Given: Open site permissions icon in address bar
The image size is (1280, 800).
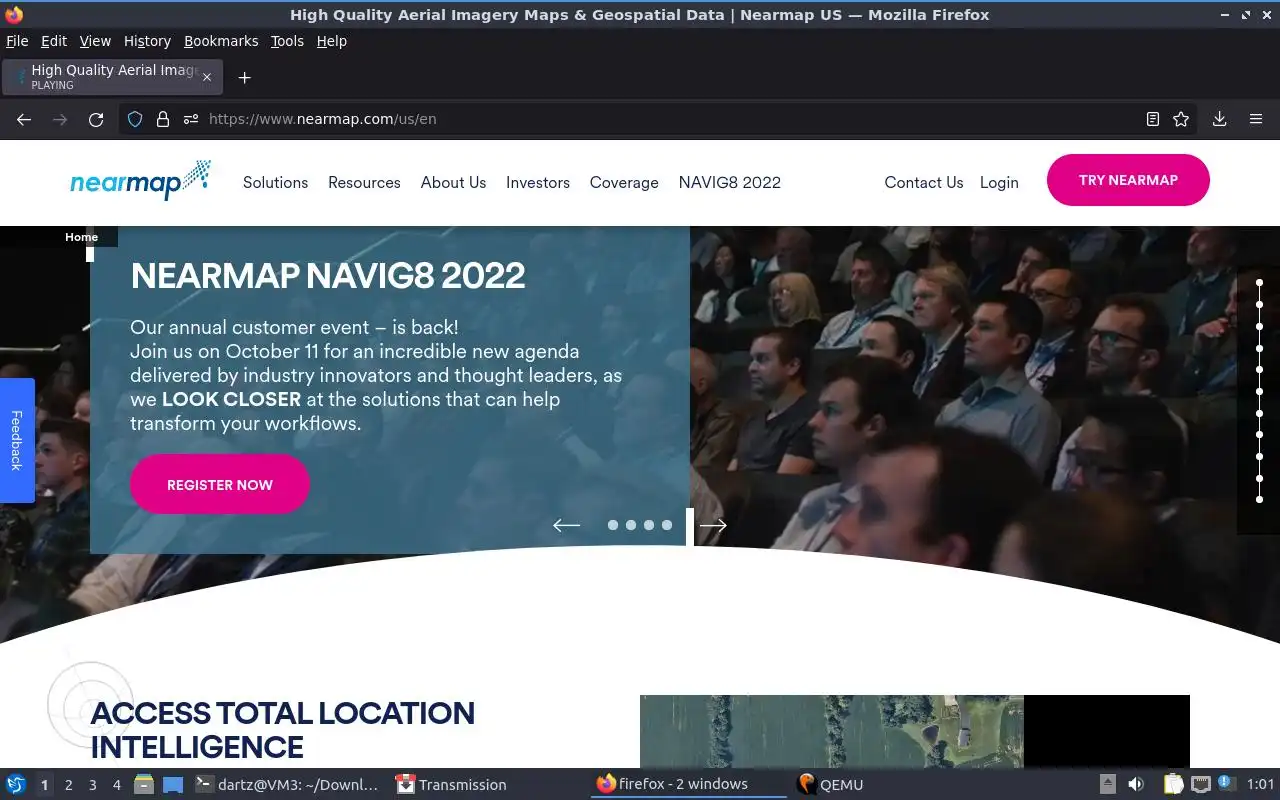Looking at the screenshot, I should click(191, 119).
